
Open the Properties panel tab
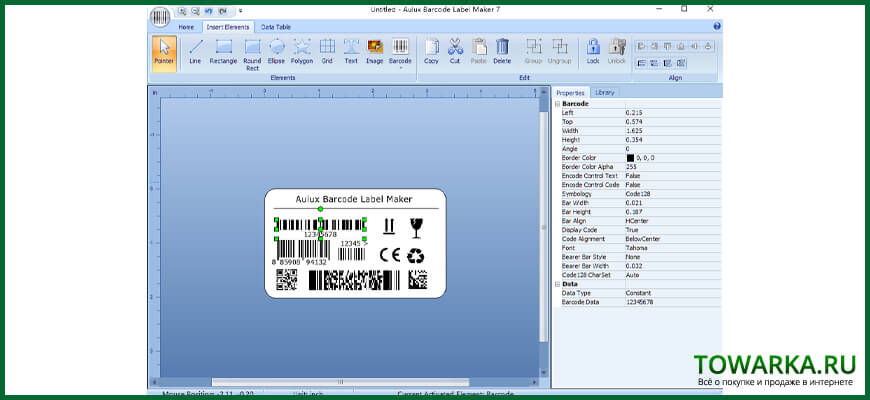click(x=570, y=93)
